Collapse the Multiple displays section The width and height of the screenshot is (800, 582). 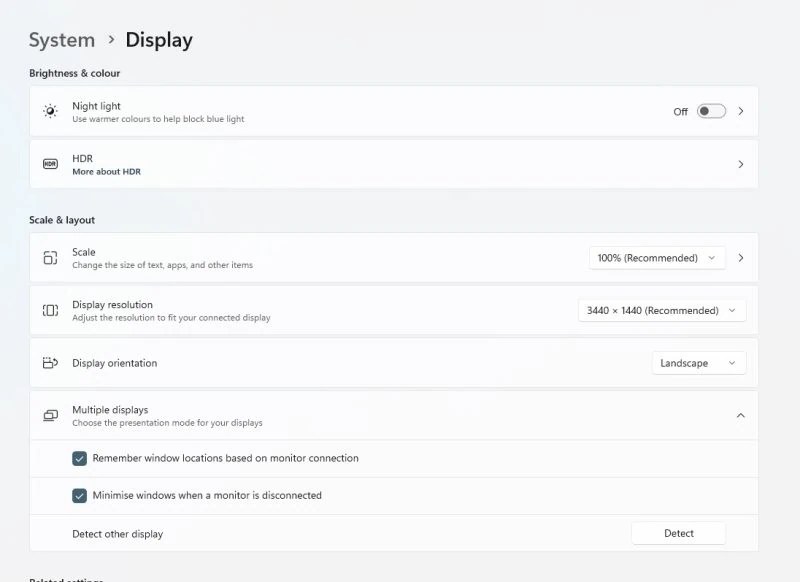pyautogui.click(x=740, y=415)
